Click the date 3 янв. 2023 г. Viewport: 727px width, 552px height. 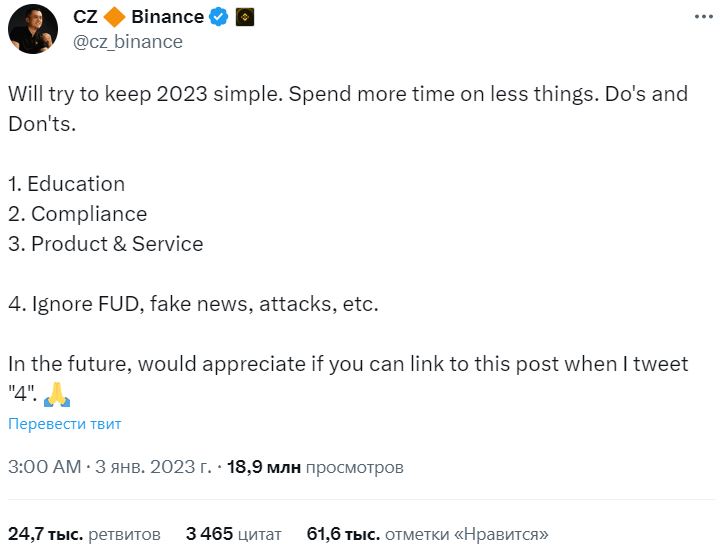click(x=153, y=467)
